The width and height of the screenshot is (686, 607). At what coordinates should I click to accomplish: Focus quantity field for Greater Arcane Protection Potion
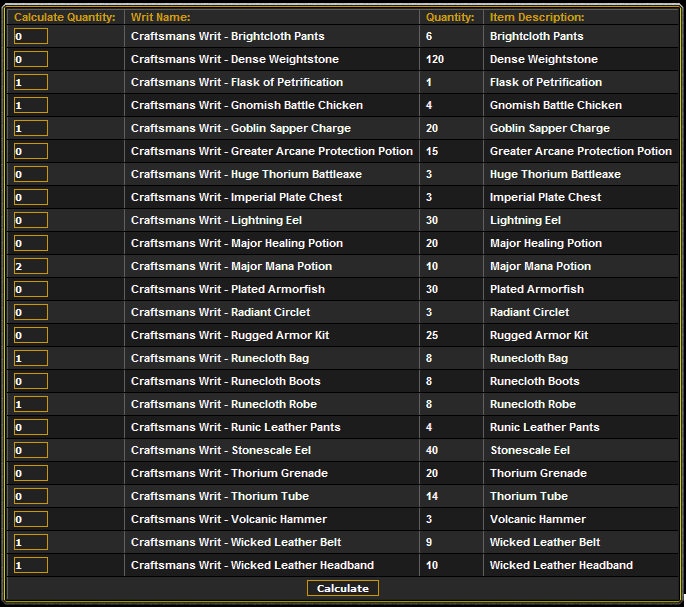click(31, 151)
